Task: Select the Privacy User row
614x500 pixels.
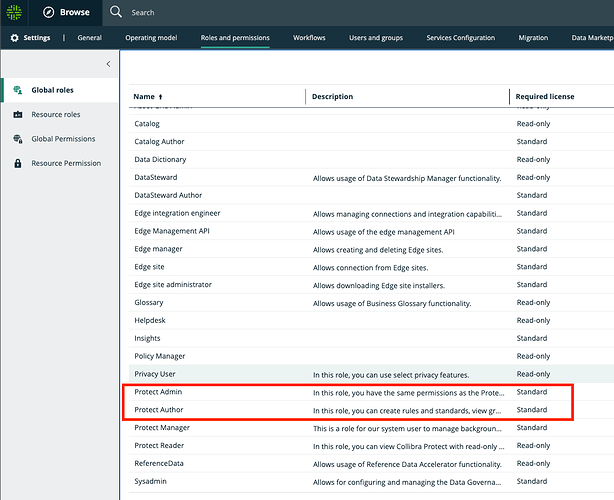Action: coord(371,374)
